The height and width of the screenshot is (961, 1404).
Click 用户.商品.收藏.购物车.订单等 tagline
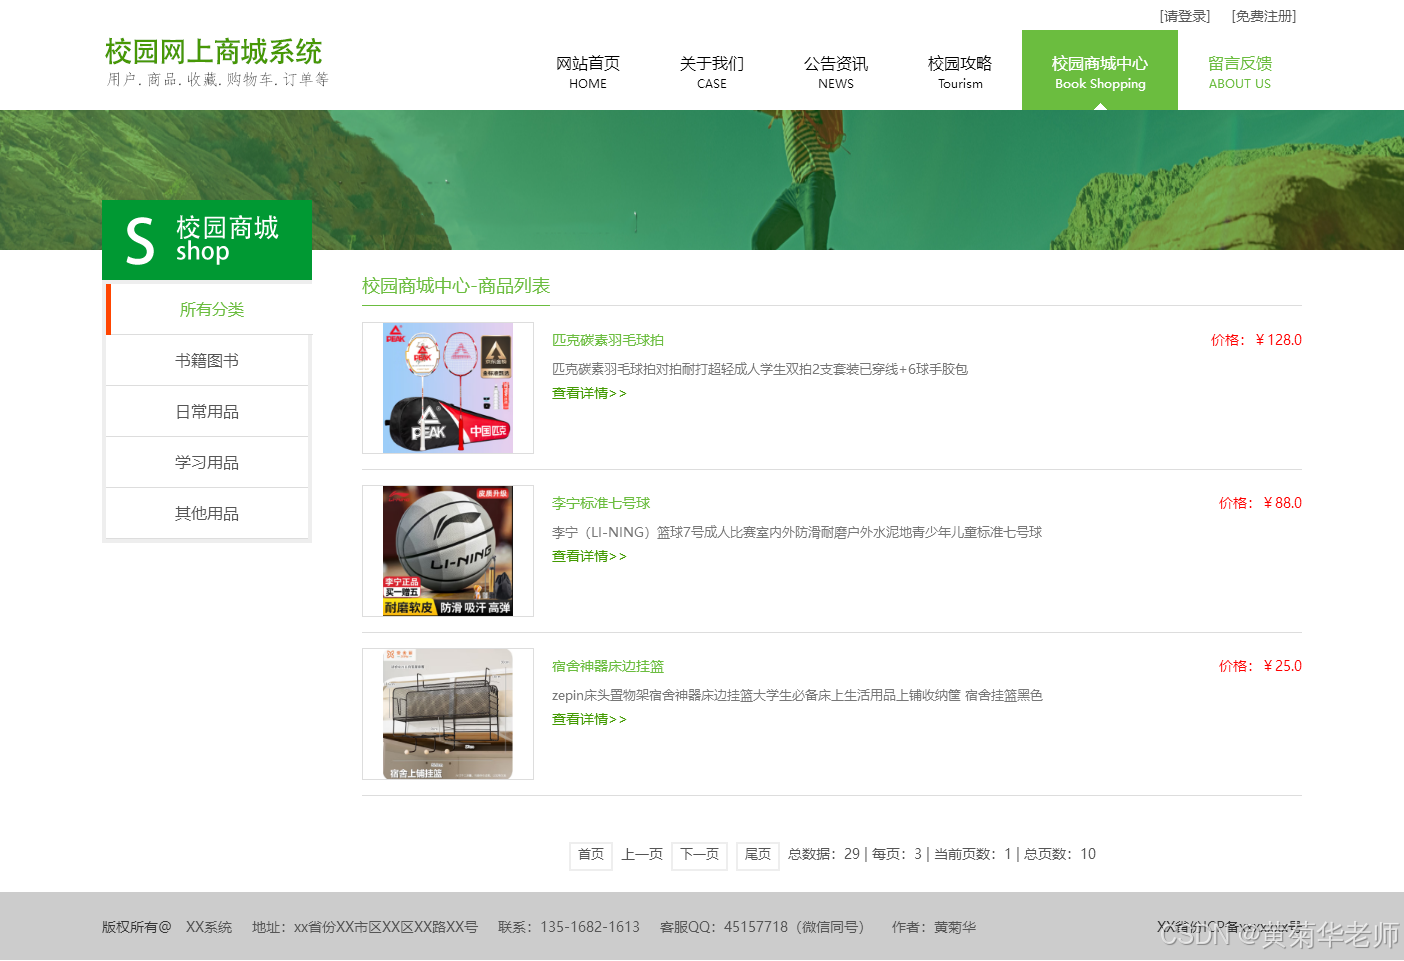pyautogui.click(x=218, y=79)
